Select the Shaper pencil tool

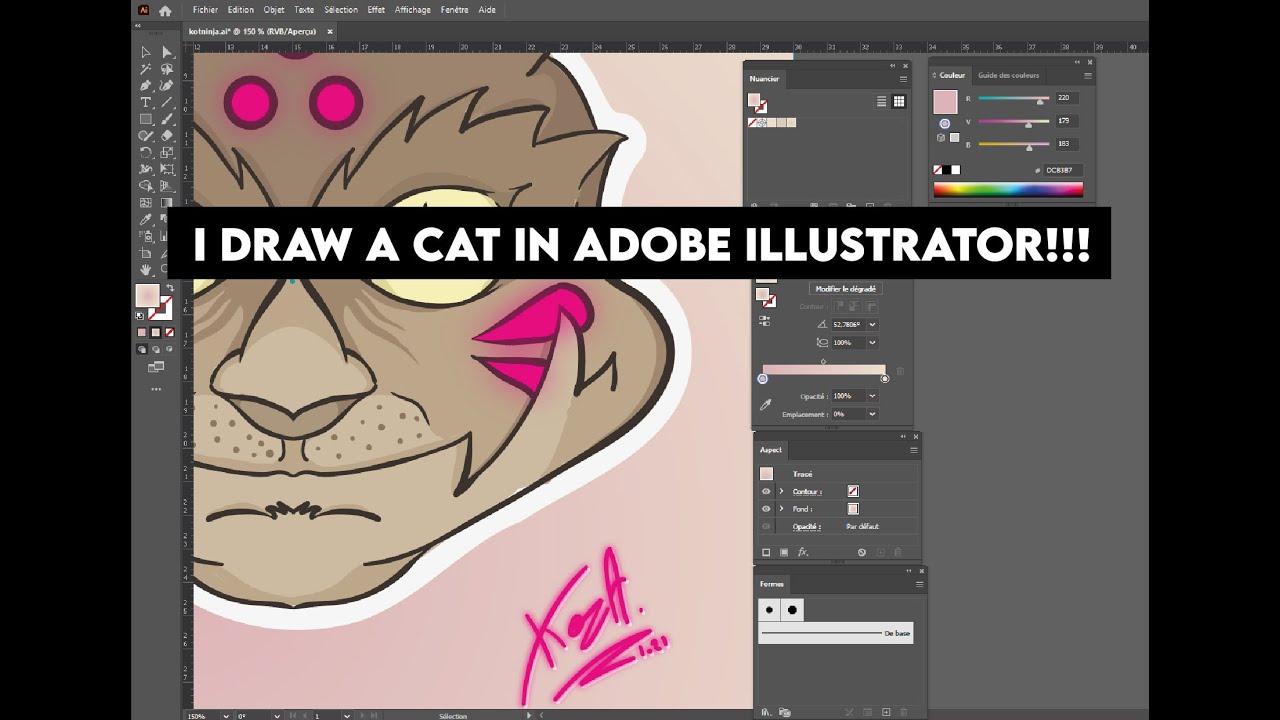click(146, 136)
